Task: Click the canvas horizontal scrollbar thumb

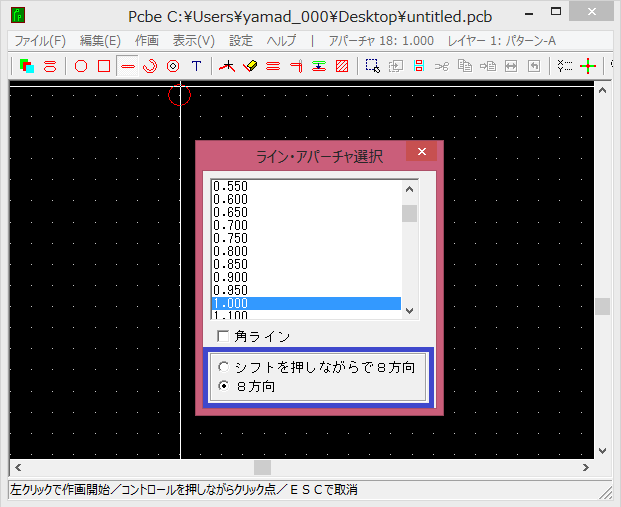Action: (262, 467)
